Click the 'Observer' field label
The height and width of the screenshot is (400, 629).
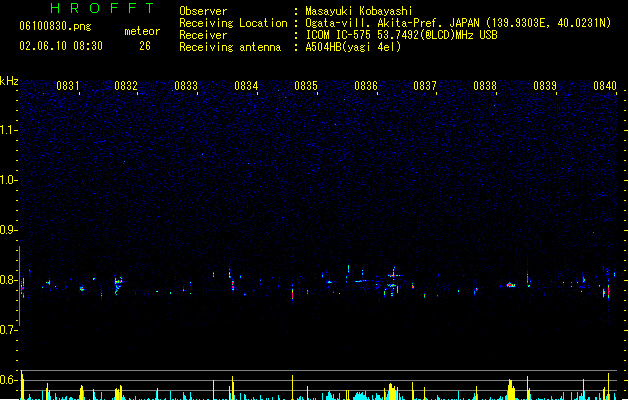203,11
